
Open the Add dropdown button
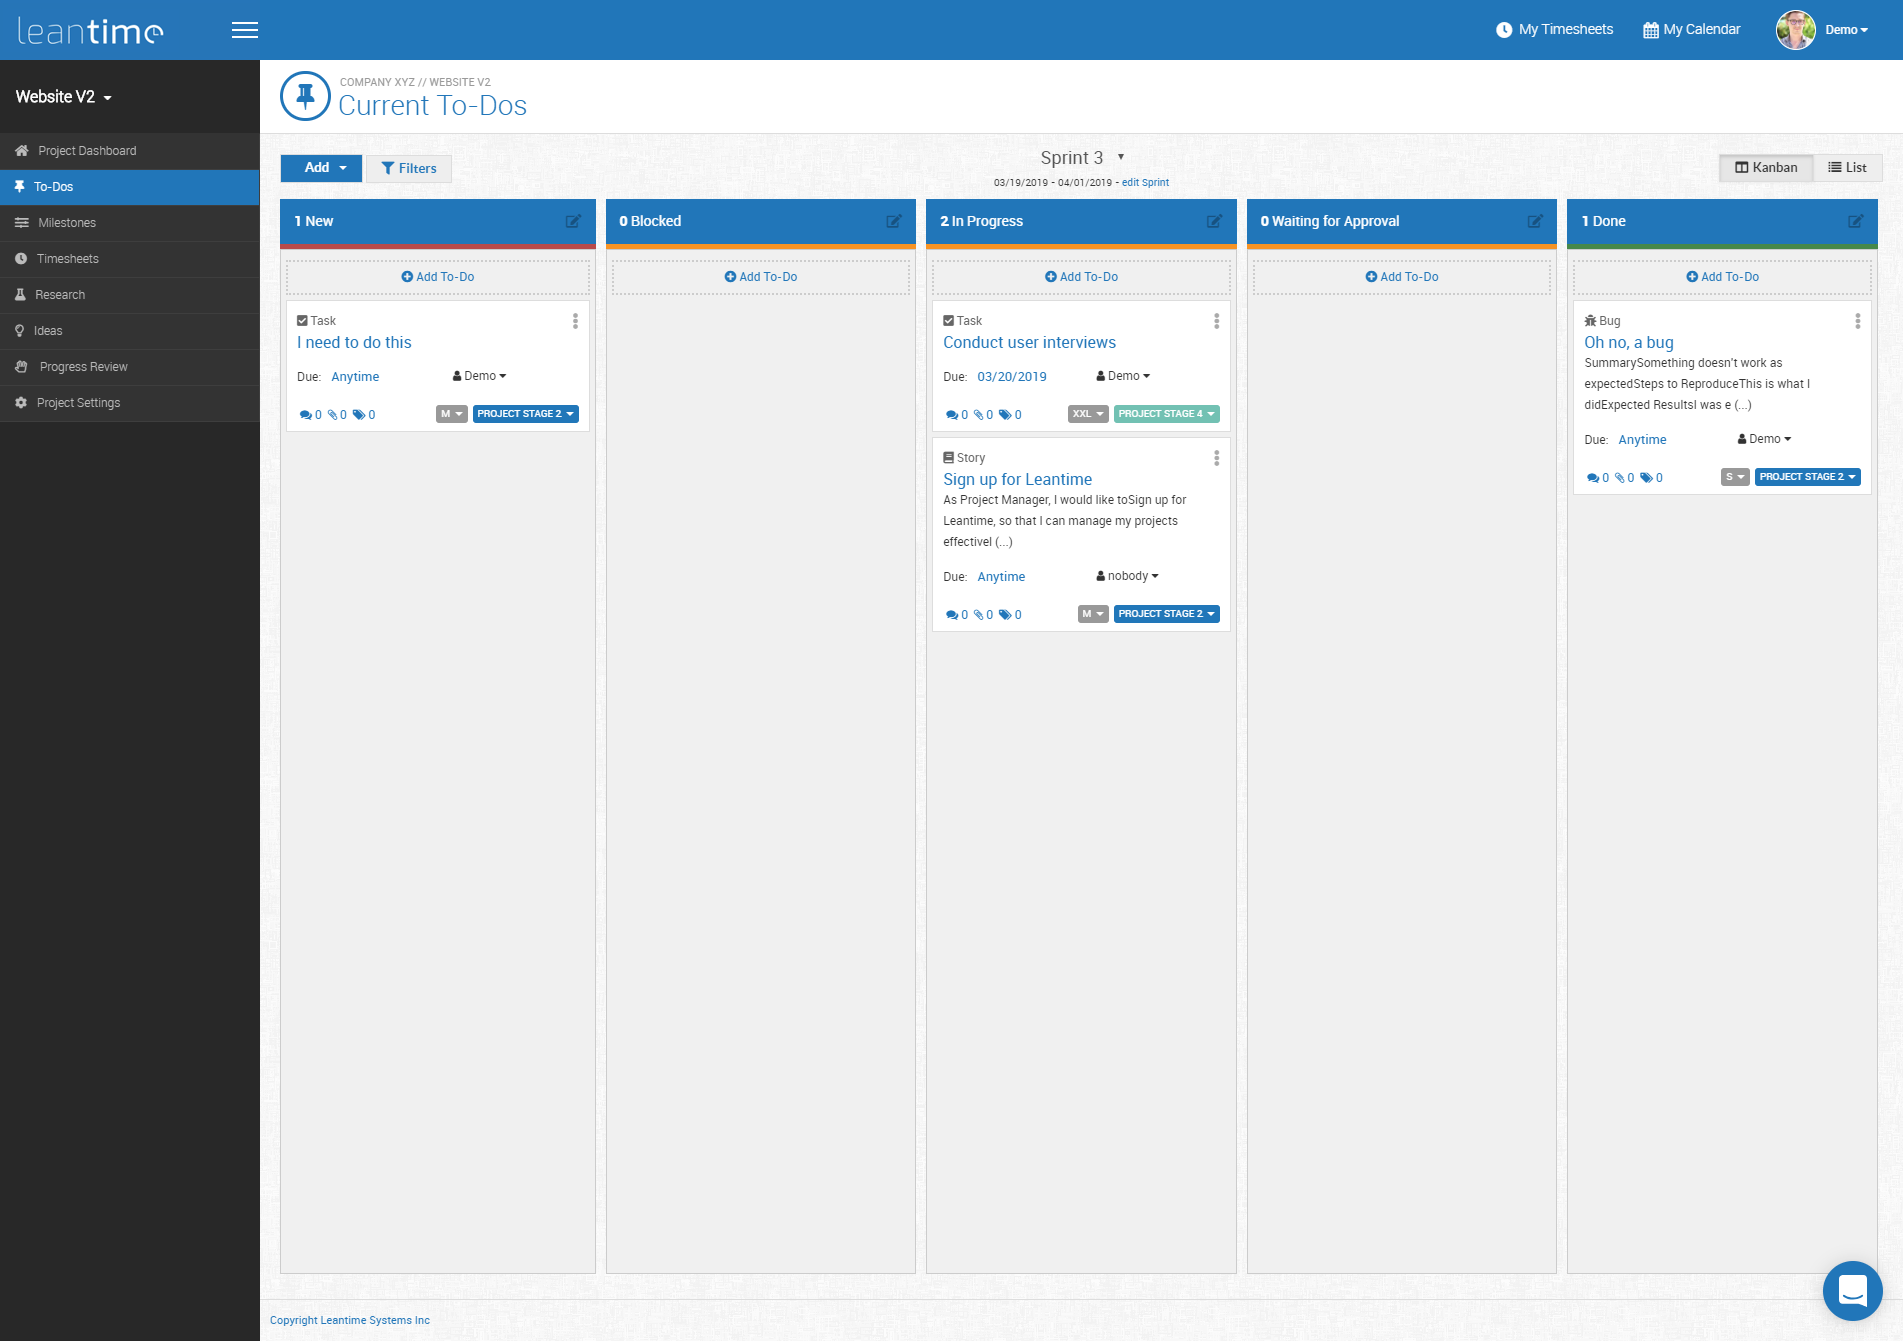click(320, 168)
